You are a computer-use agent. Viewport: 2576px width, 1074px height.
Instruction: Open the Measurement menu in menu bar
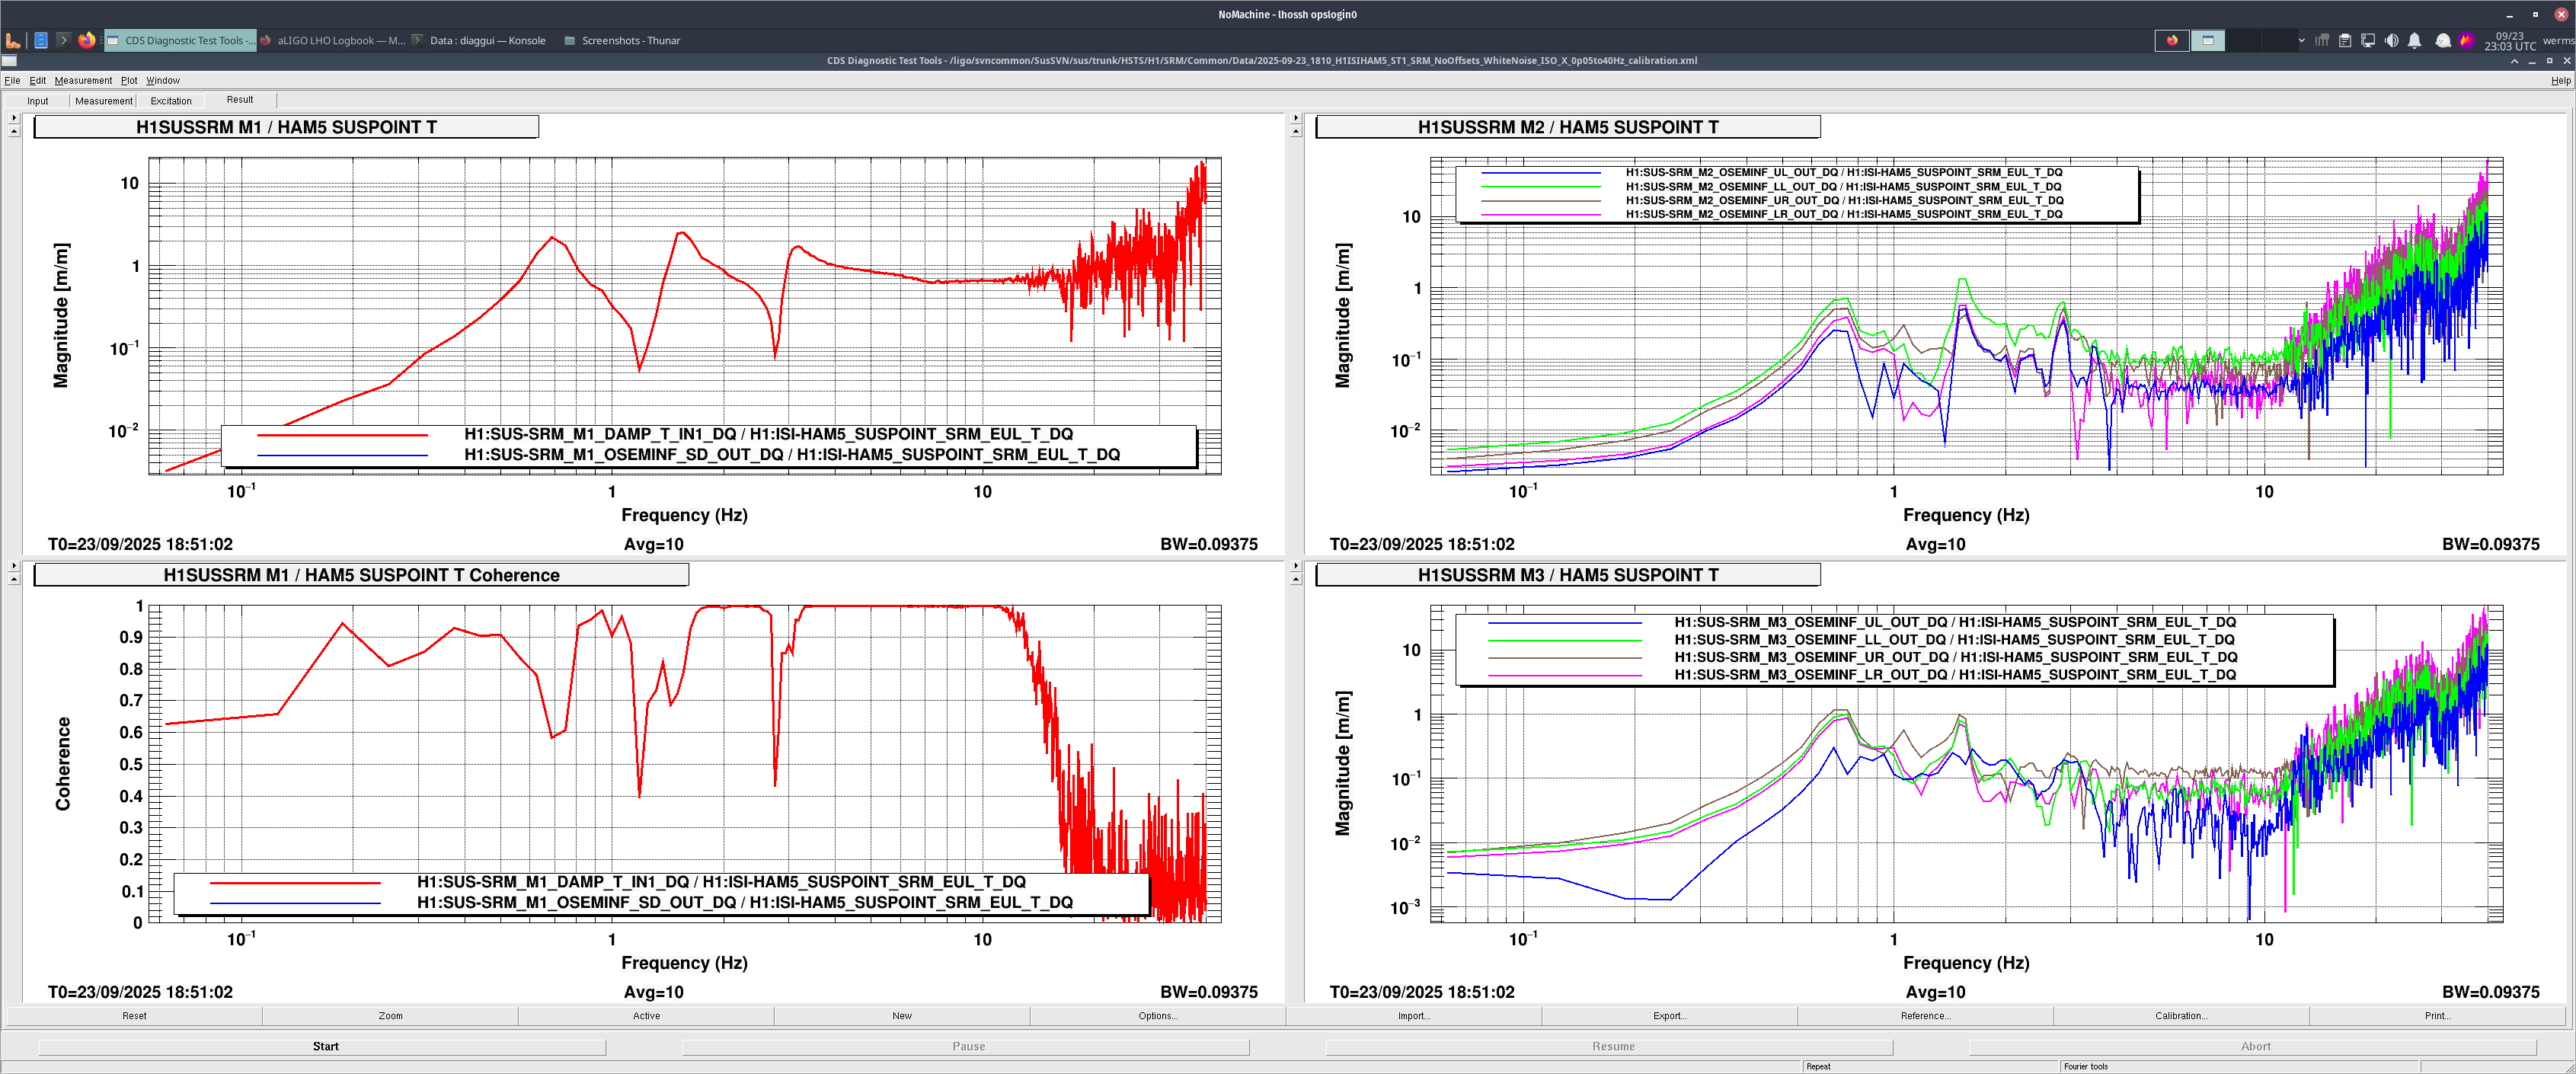(x=83, y=80)
